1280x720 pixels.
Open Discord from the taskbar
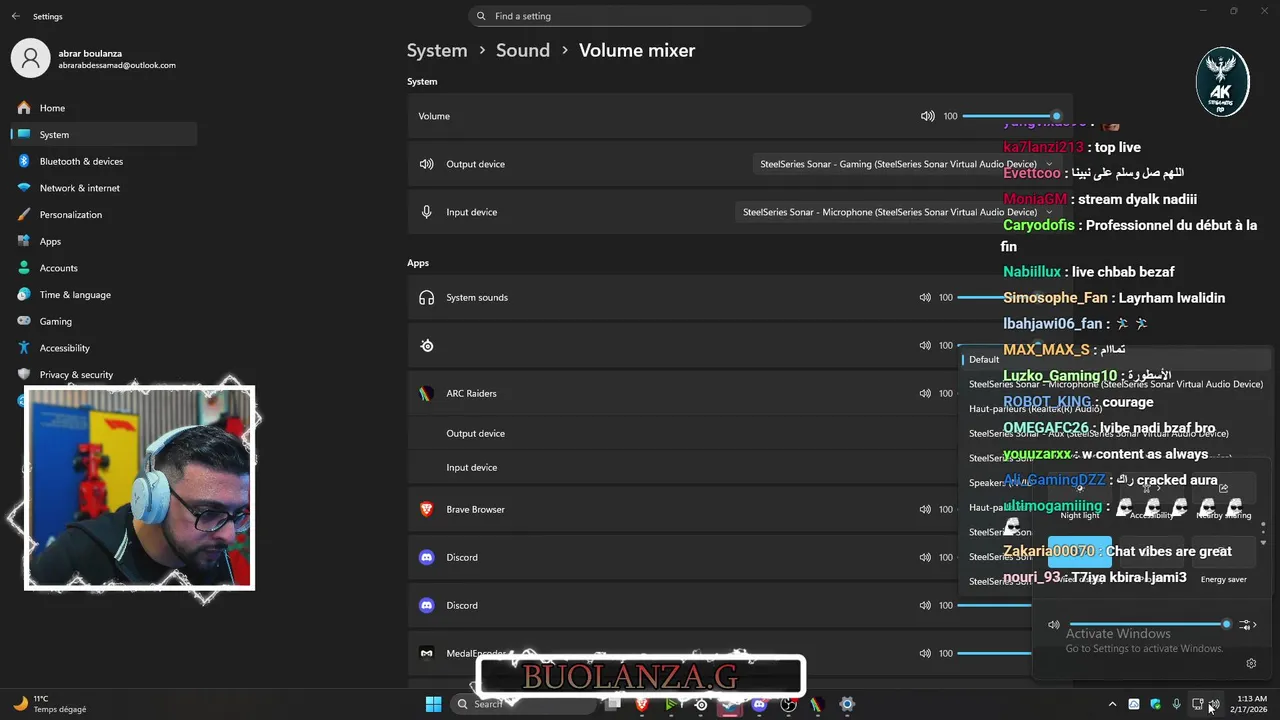[x=759, y=704]
